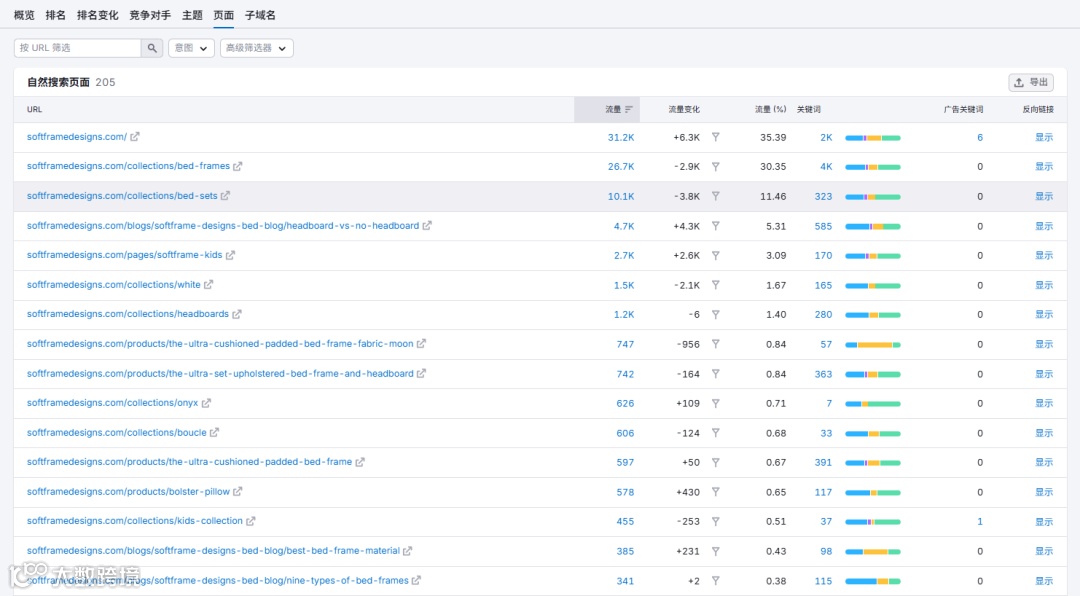Switch to the 排名变化 tab
The image size is (1080, 596).
click(98, 15)
